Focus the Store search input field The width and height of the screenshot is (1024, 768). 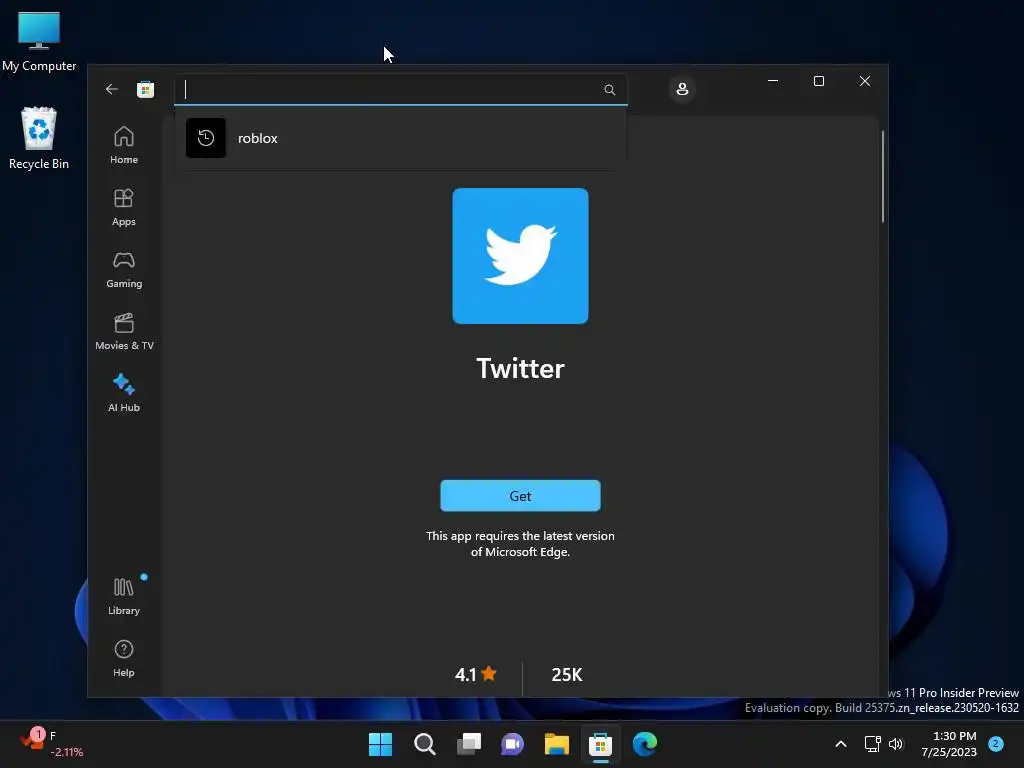click(400, 89)
